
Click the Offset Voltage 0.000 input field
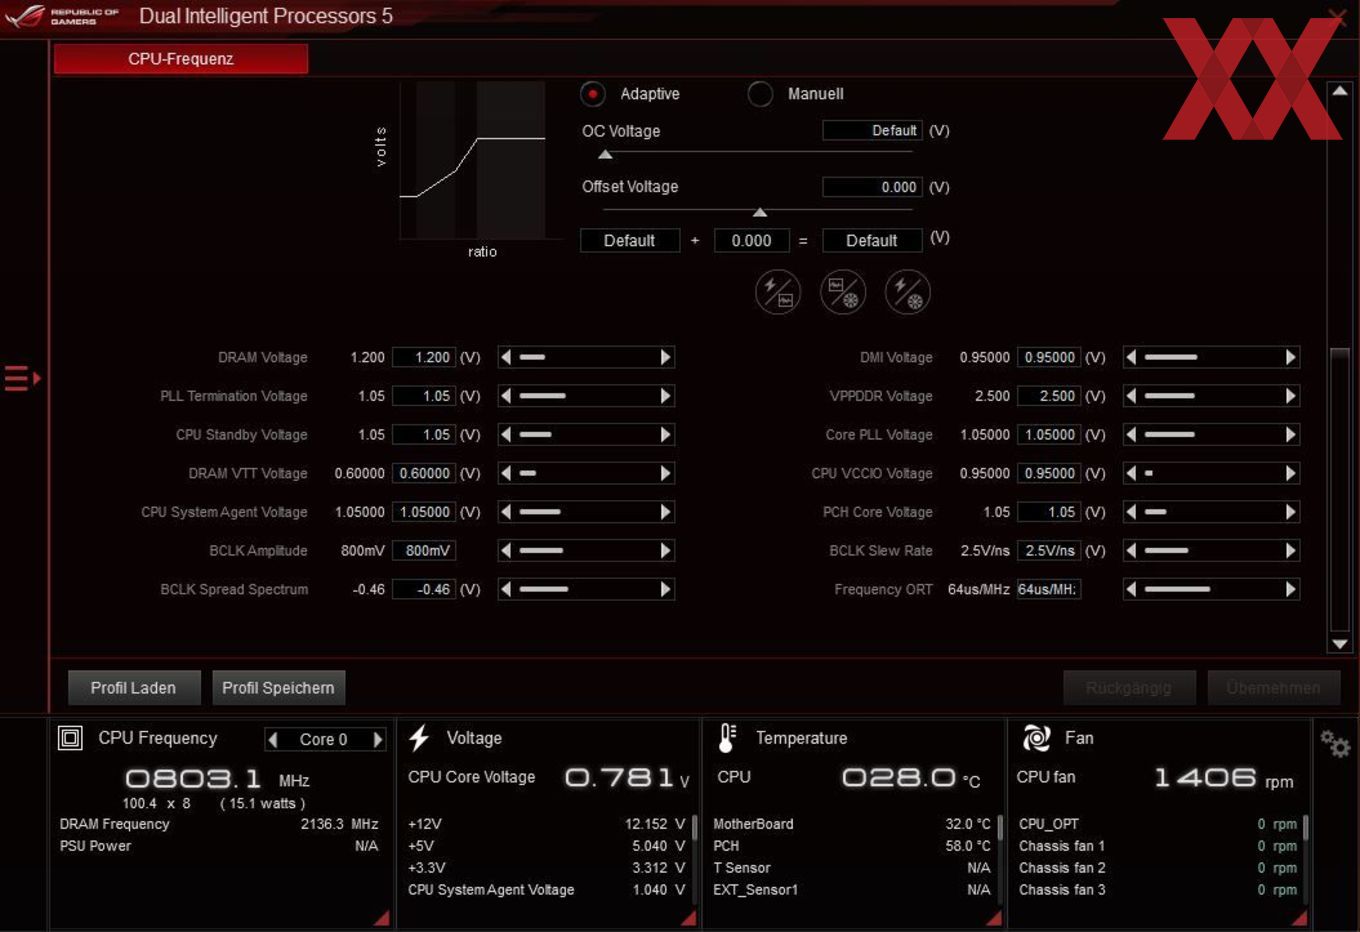pyautogui.click(x=871, y=187)
